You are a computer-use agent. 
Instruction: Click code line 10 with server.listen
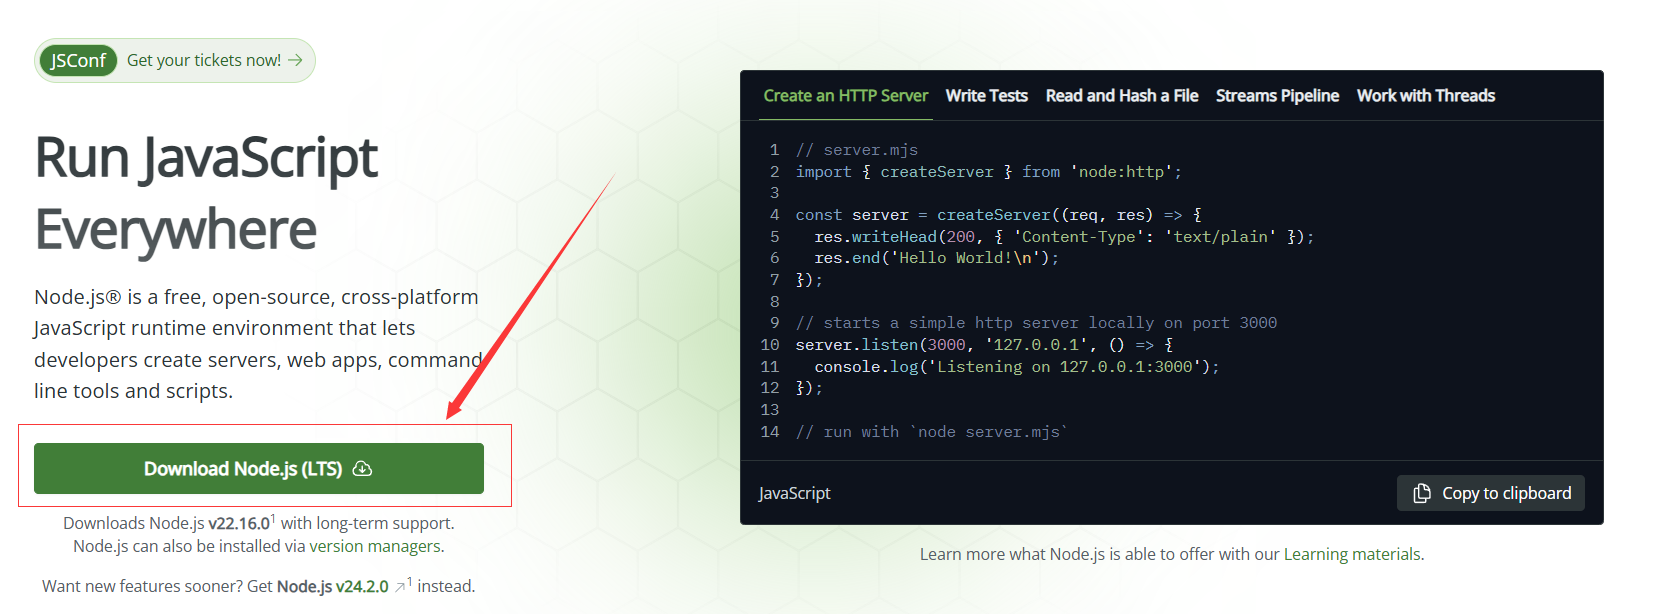tap(984, 345)
